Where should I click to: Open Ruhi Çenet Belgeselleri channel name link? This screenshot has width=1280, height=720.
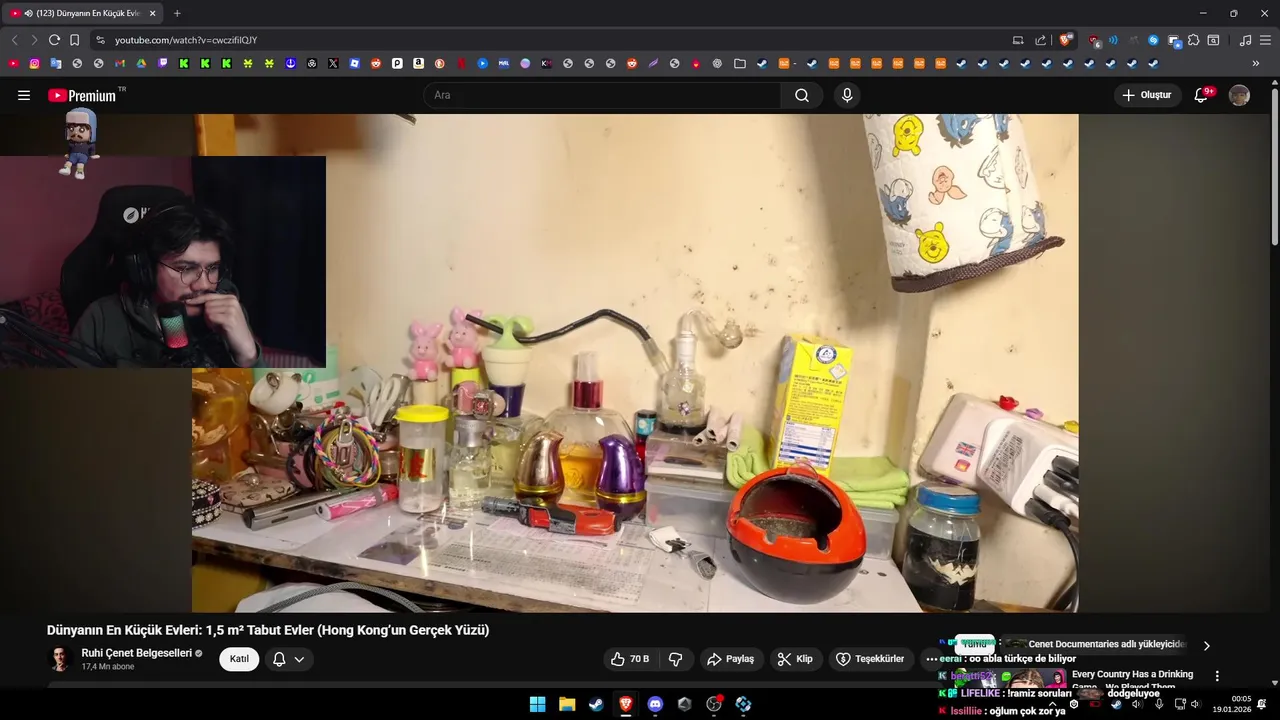coord(136,653)
